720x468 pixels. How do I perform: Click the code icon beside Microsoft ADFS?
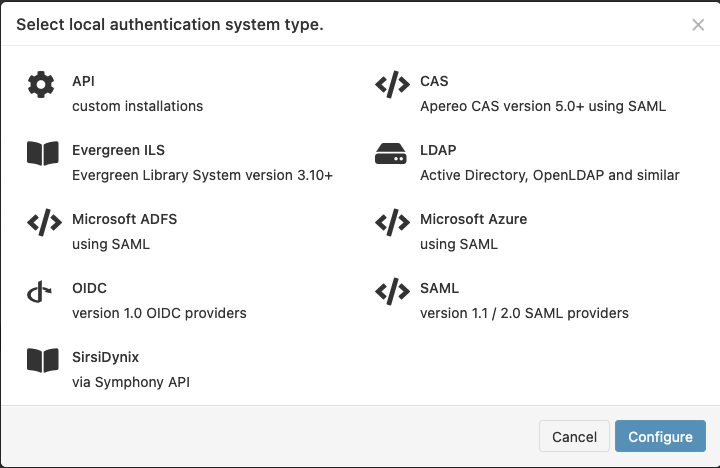tap(43, 222)
